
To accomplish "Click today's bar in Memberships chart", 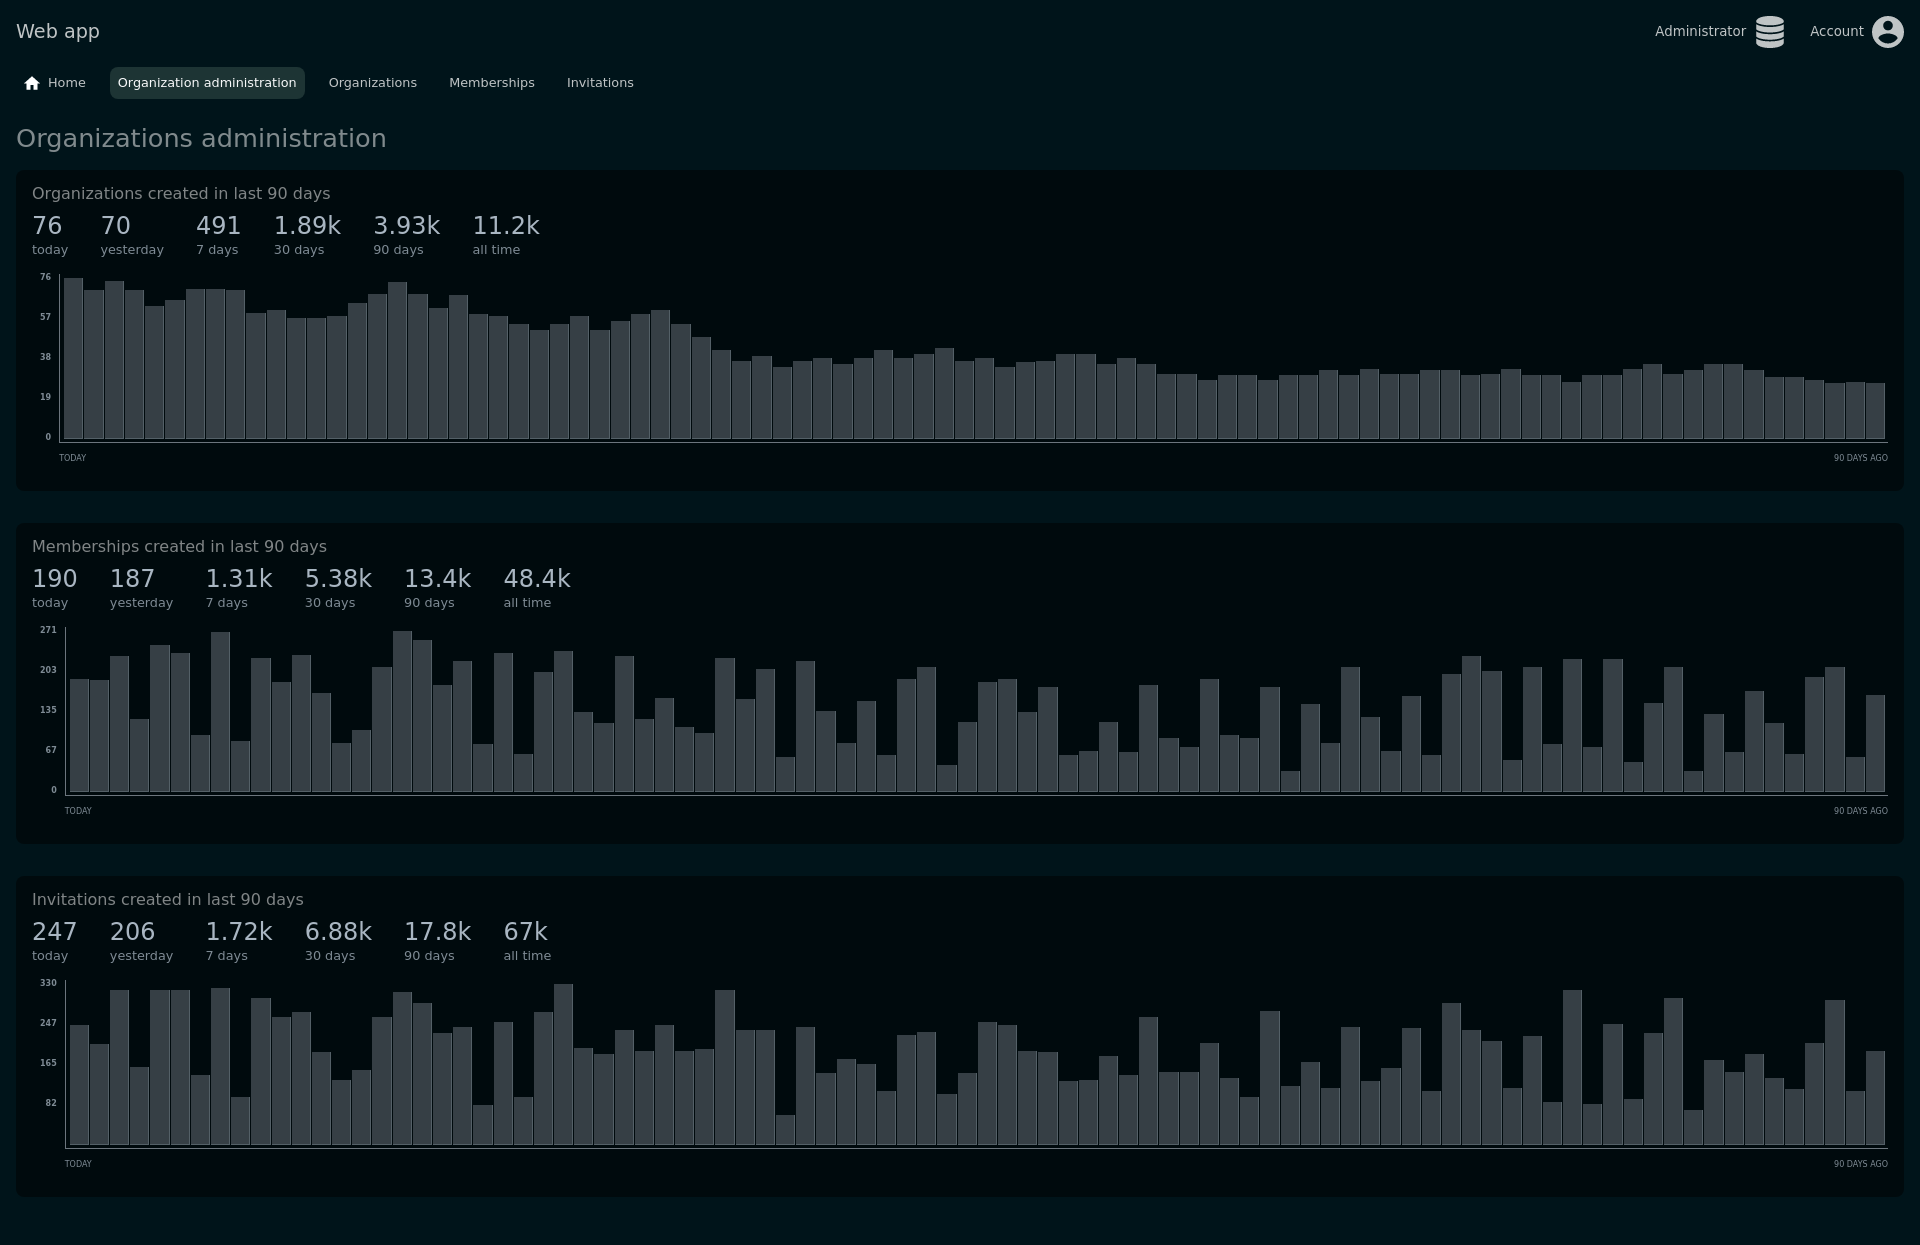I will (79, 736).
